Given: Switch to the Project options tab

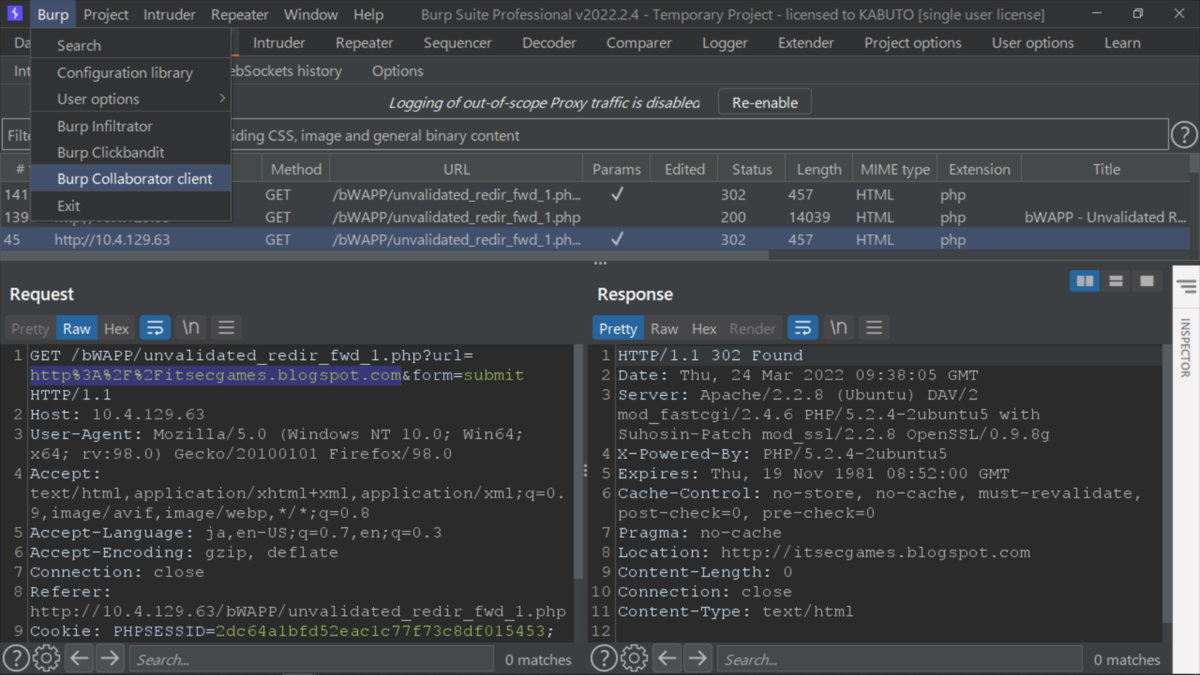Looking at the screenshot, I should [913, 43].
